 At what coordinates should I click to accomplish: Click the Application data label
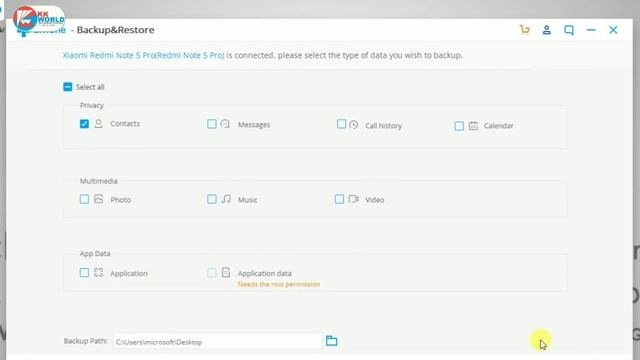pyautogui.click(x=264, y=273)
